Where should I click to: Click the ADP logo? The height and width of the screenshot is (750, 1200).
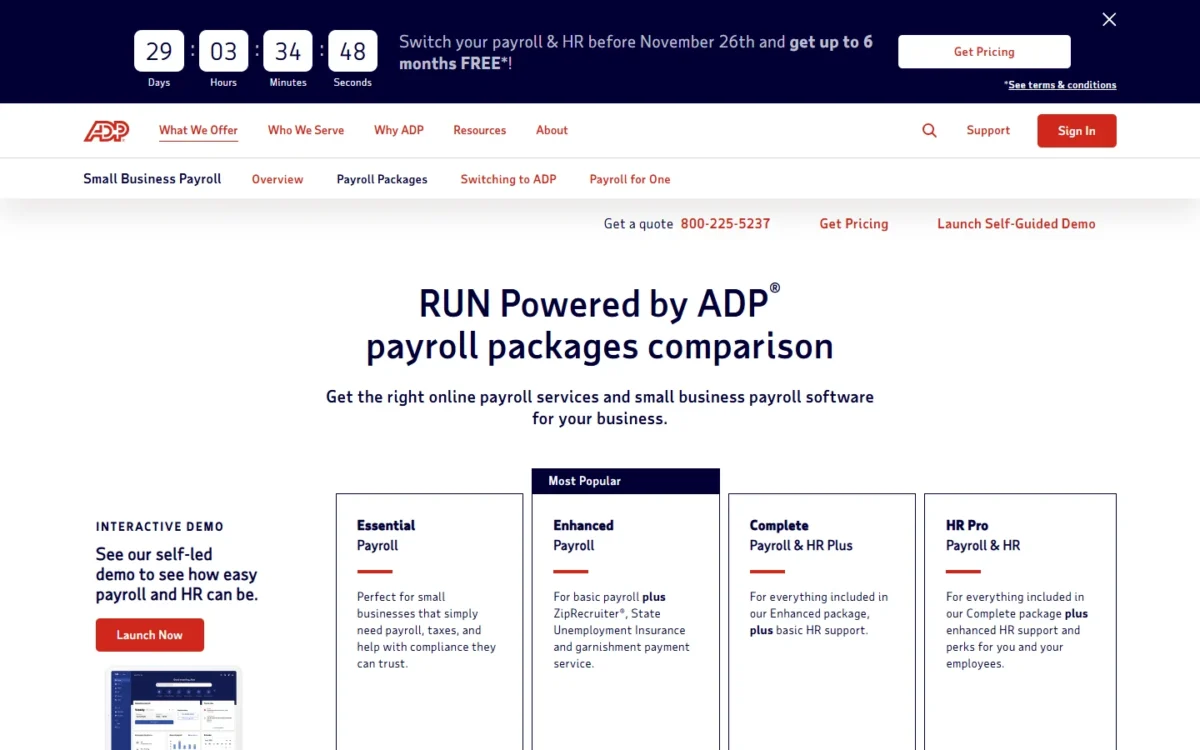pyautogui.click(x=106, y=131)
